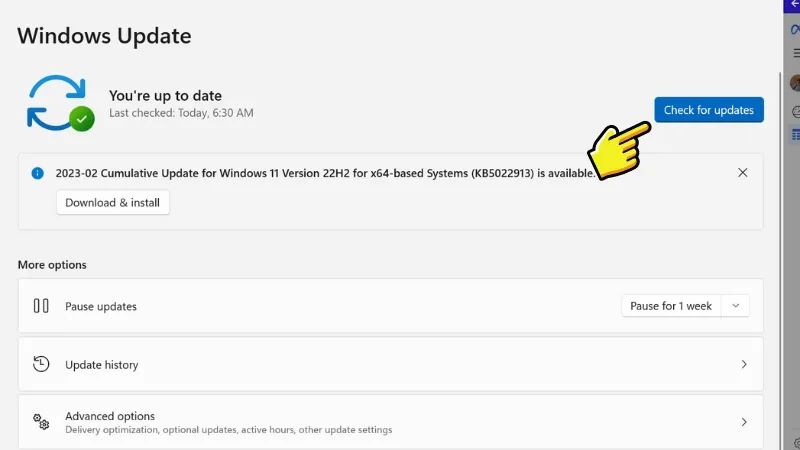Open the settings gear at bottom-right edge
800x450 pixels.
point(796,442)
